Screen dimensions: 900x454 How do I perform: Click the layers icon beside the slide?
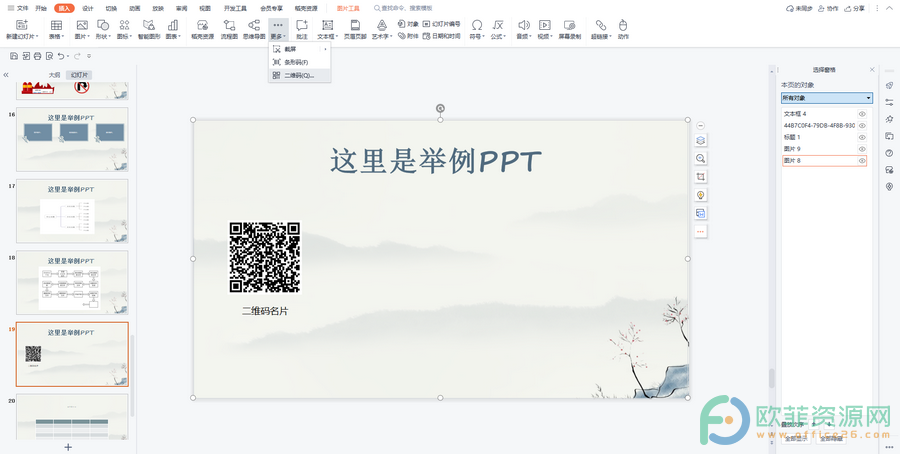pyautogui.click(x=700, y=140)
